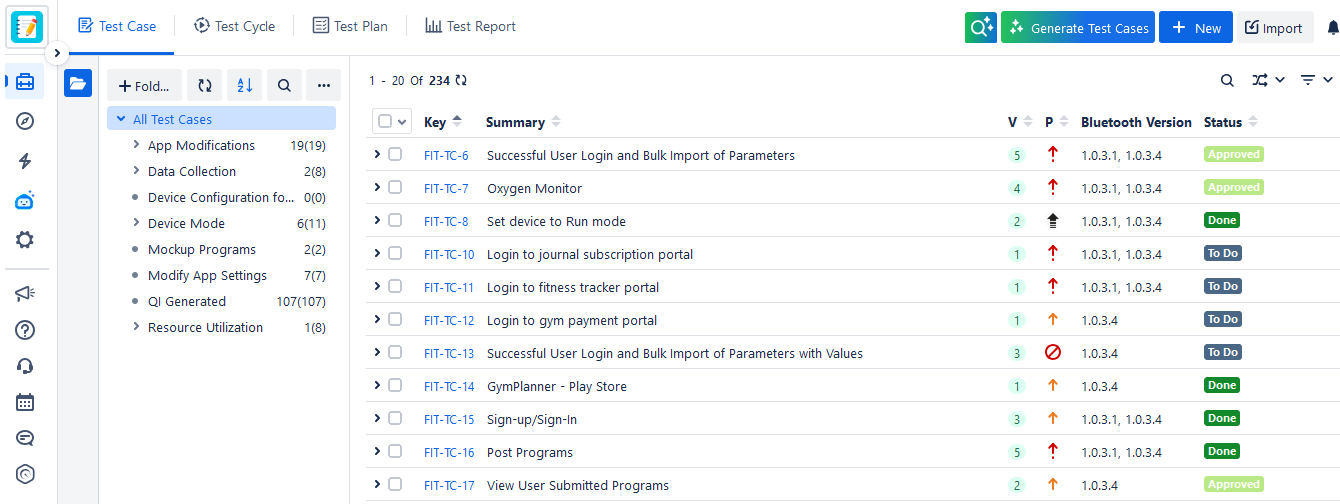Expand the App Modifications folder

pyautogui.click(x=136, y=145)
